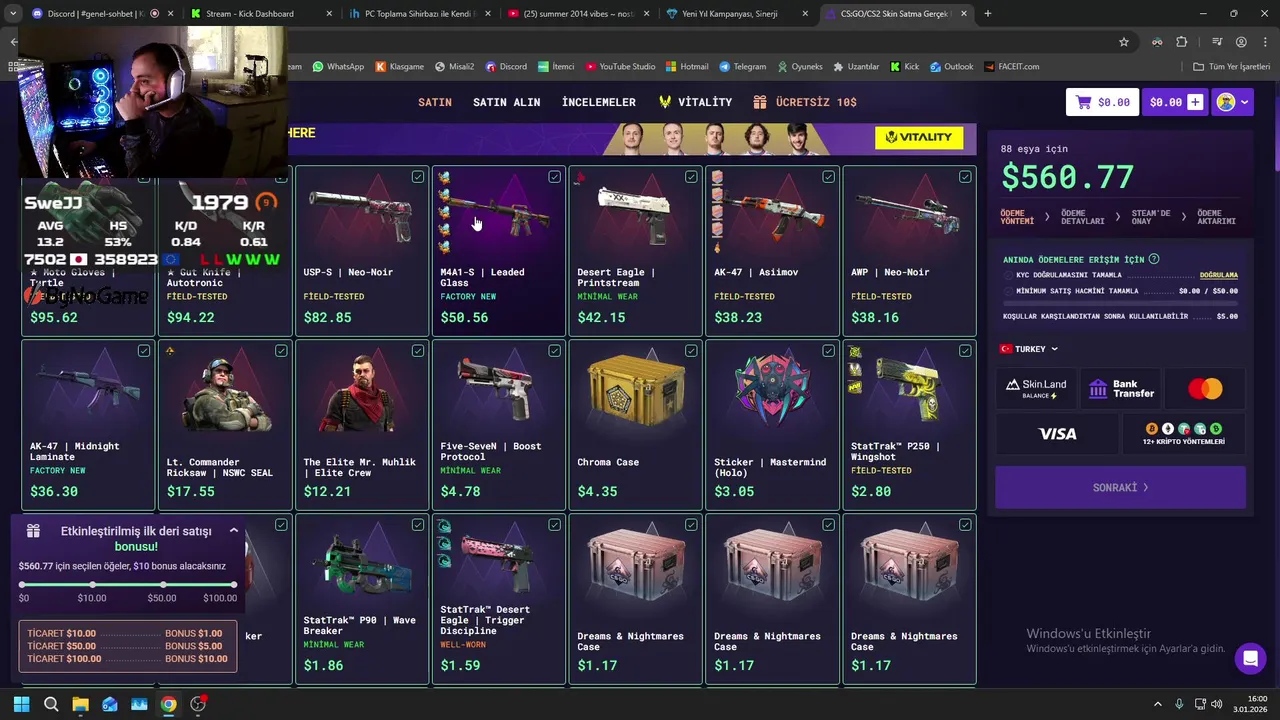The width and height of the screenshot is (1280, 720).
Task: Open the profile avatar dropdown menu
Action: point(1232,102)
